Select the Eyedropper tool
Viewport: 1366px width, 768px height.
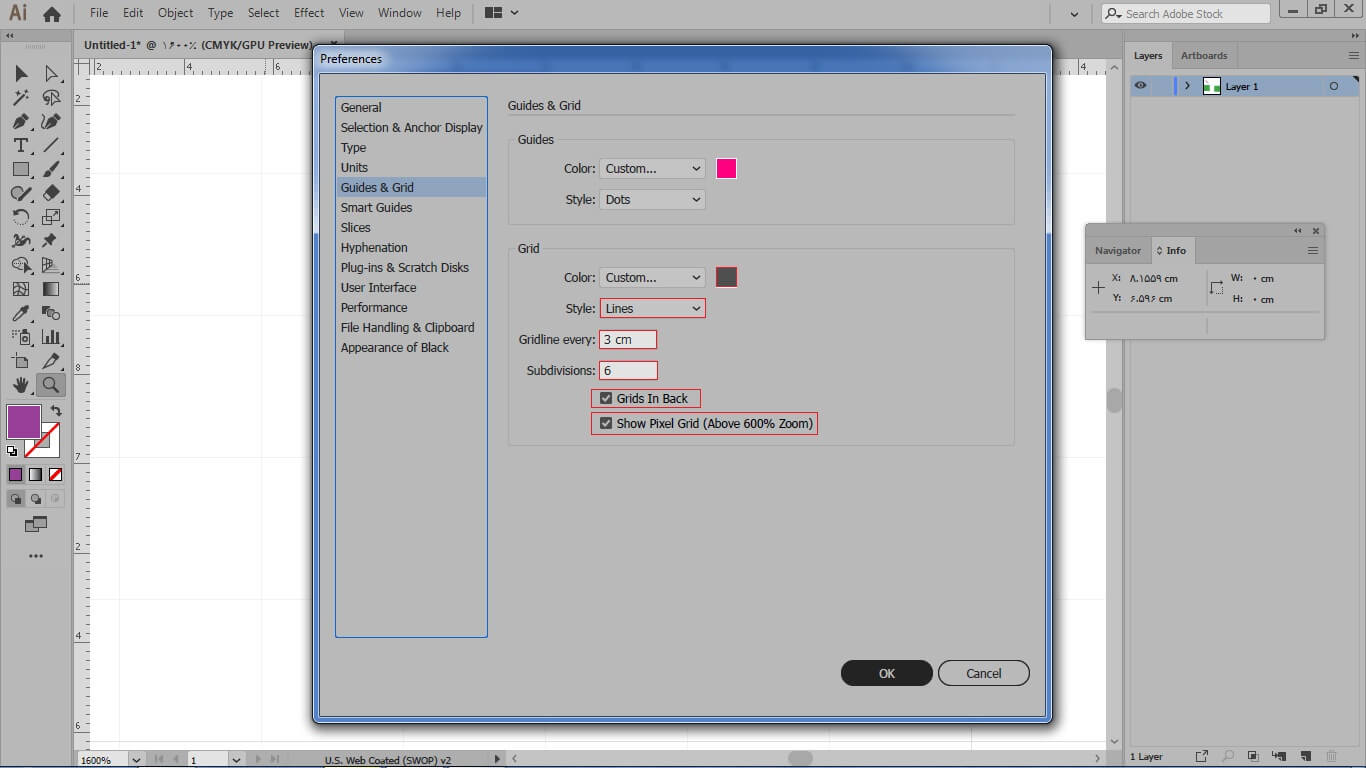pyautogui.click(x=20, y=313)
